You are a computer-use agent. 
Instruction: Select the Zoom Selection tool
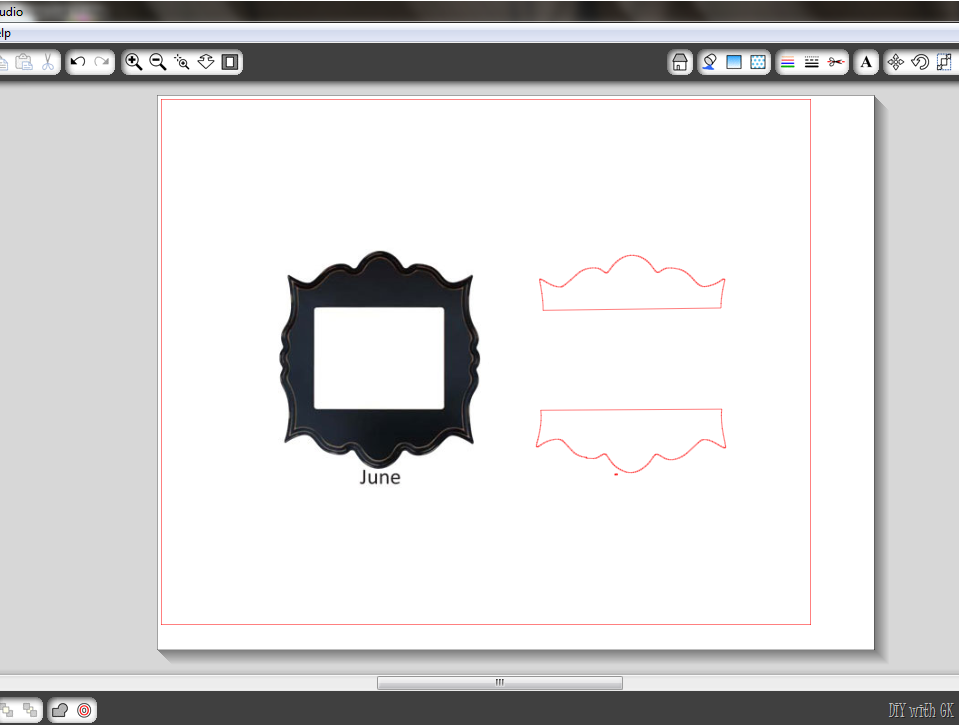coord(182,62)
